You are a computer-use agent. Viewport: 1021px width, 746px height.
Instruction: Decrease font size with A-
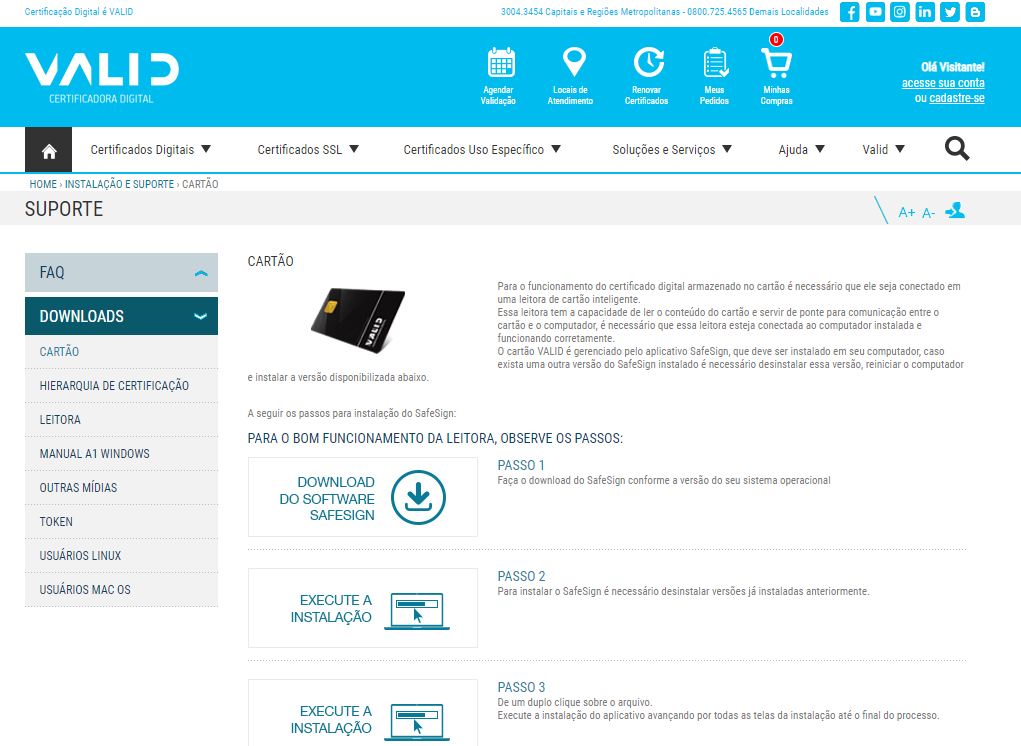click(x=929, y=213)
